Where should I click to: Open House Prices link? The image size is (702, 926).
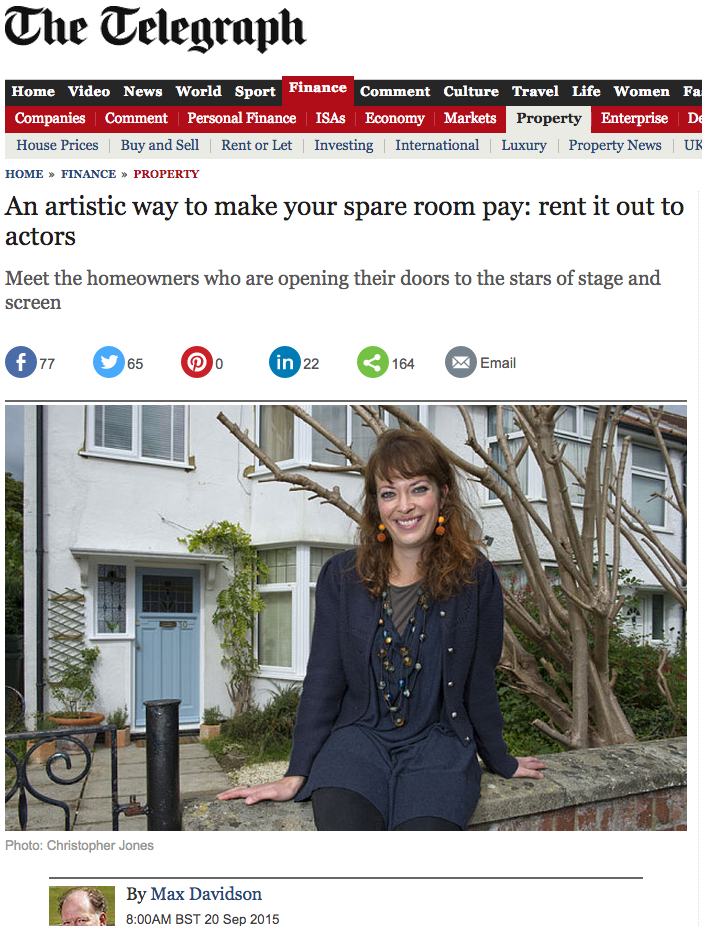[57, 145]
